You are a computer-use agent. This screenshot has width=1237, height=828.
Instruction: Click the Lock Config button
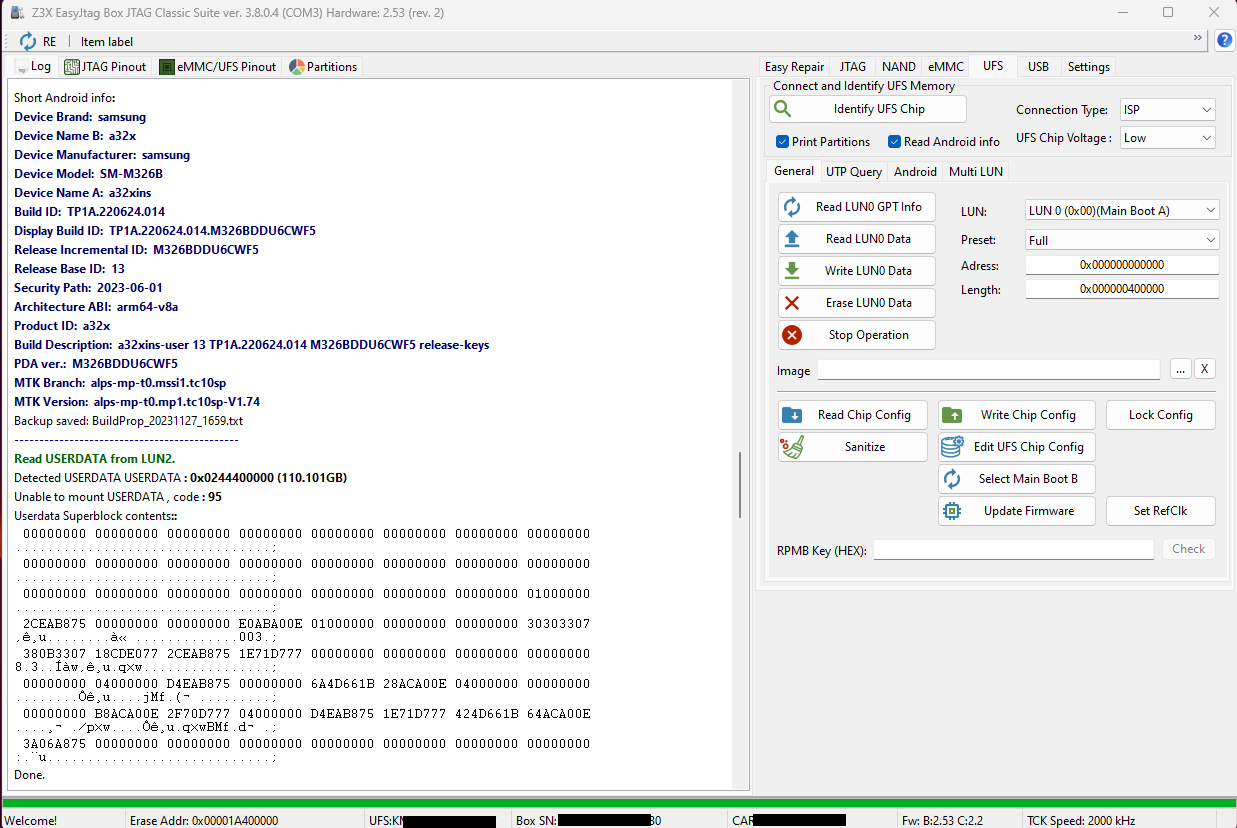[1160, 415]
